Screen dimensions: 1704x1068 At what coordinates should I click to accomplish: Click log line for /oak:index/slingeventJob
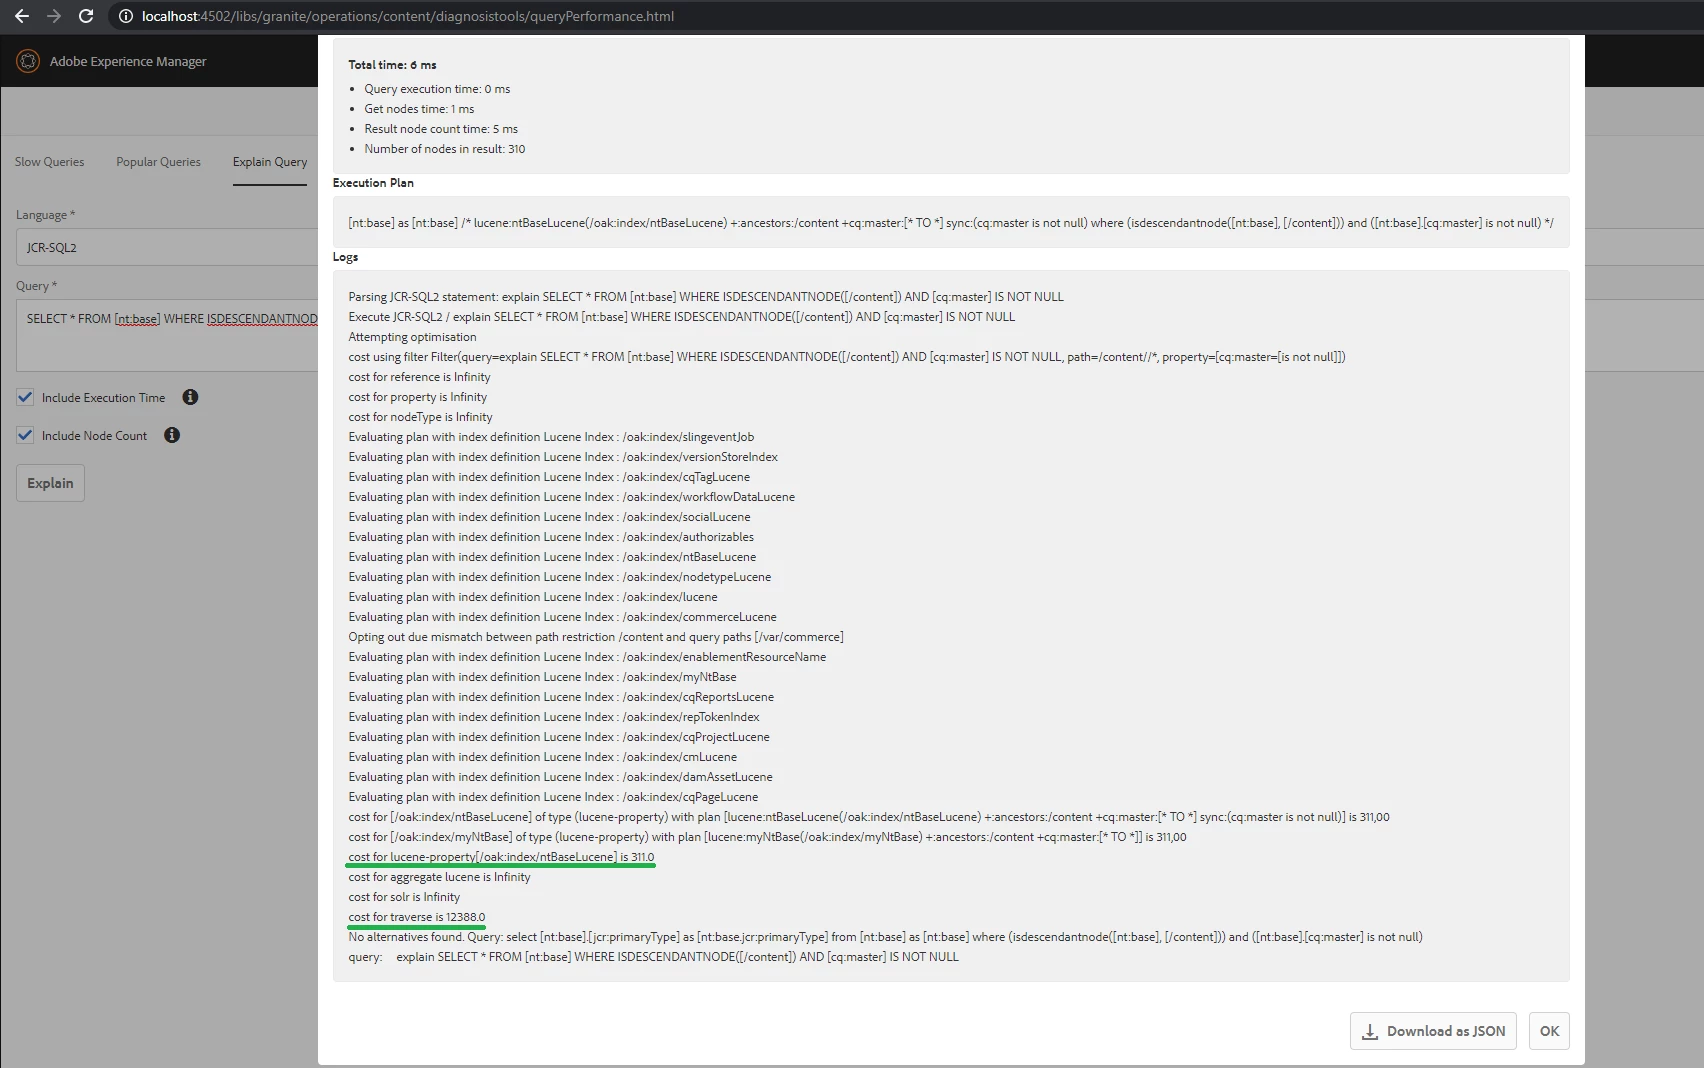coord(551,437)
